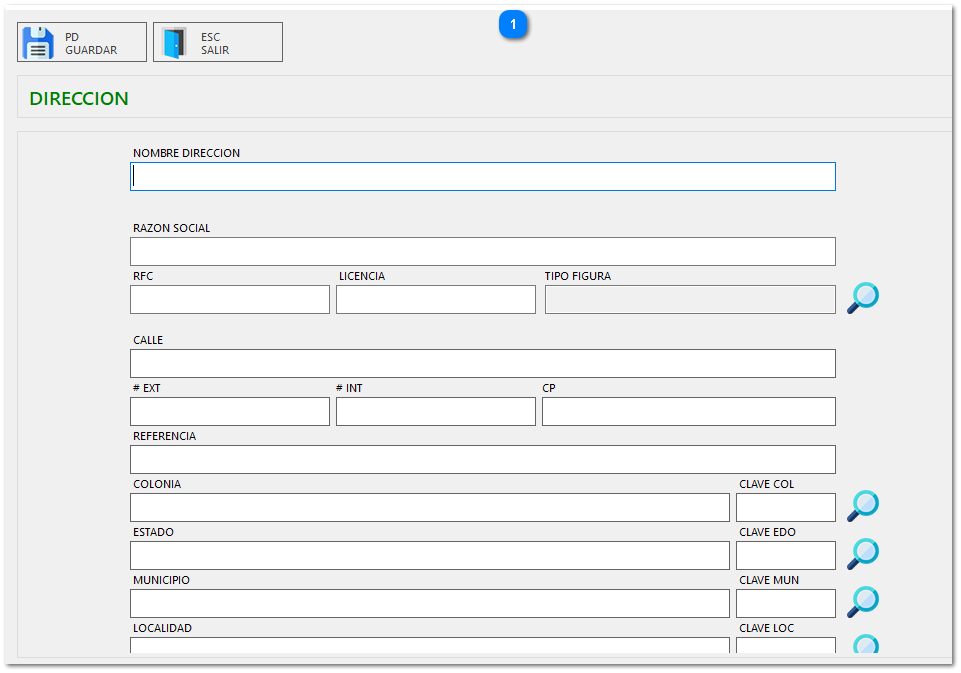Click the CP postal code field
This screenshot has height=673, width=961.
(688, 412)
